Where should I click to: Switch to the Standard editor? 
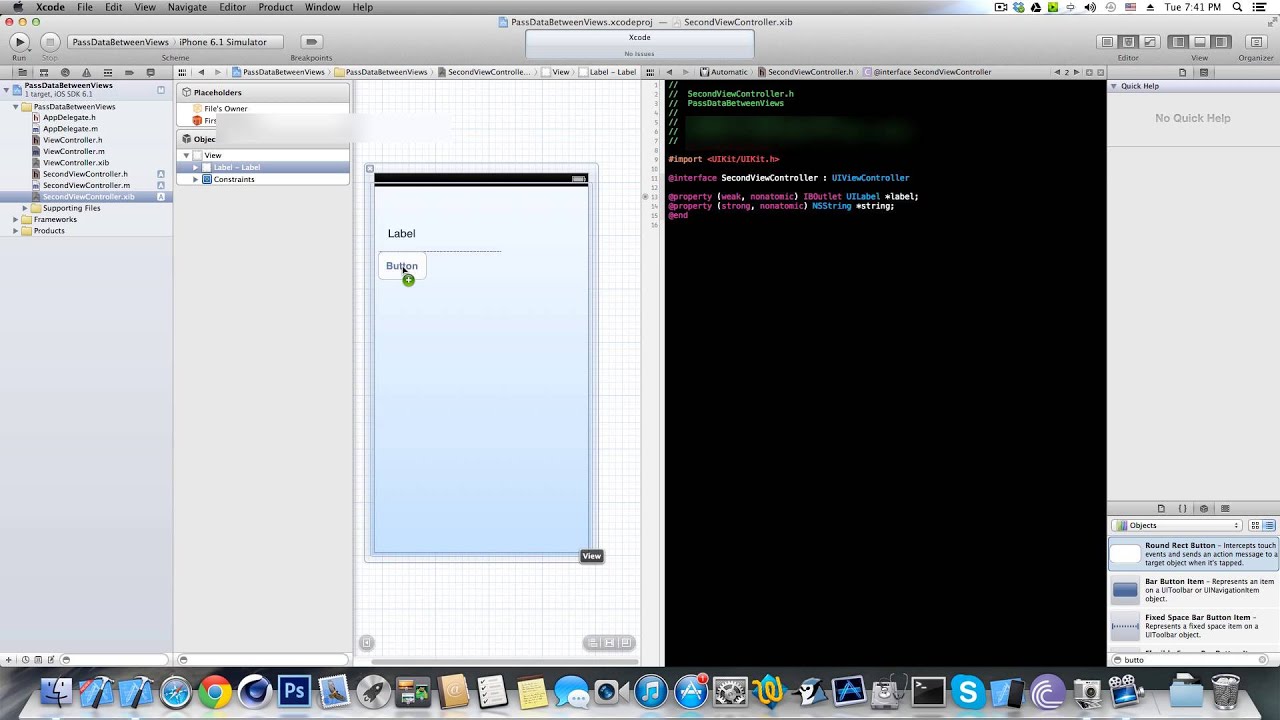[1107, 42]
